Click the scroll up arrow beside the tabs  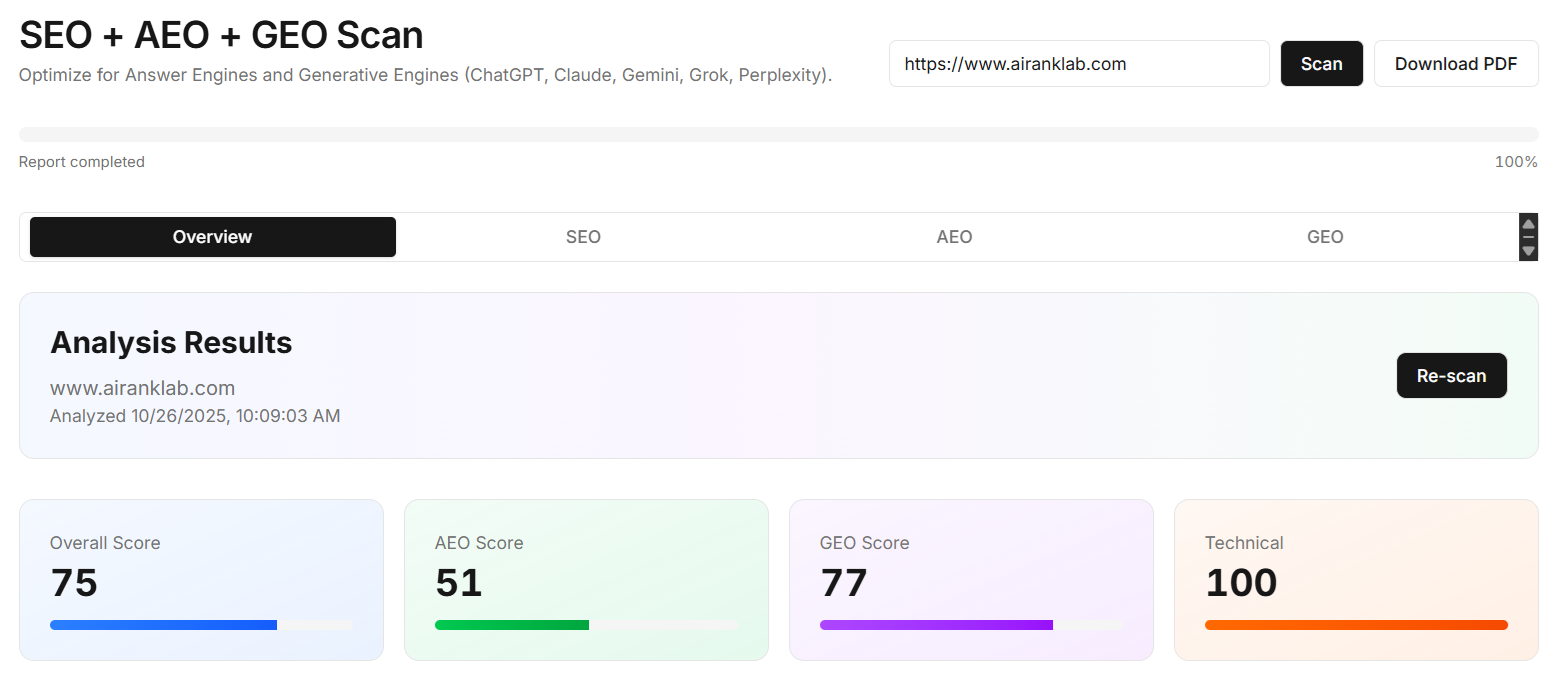(1528, 224)
